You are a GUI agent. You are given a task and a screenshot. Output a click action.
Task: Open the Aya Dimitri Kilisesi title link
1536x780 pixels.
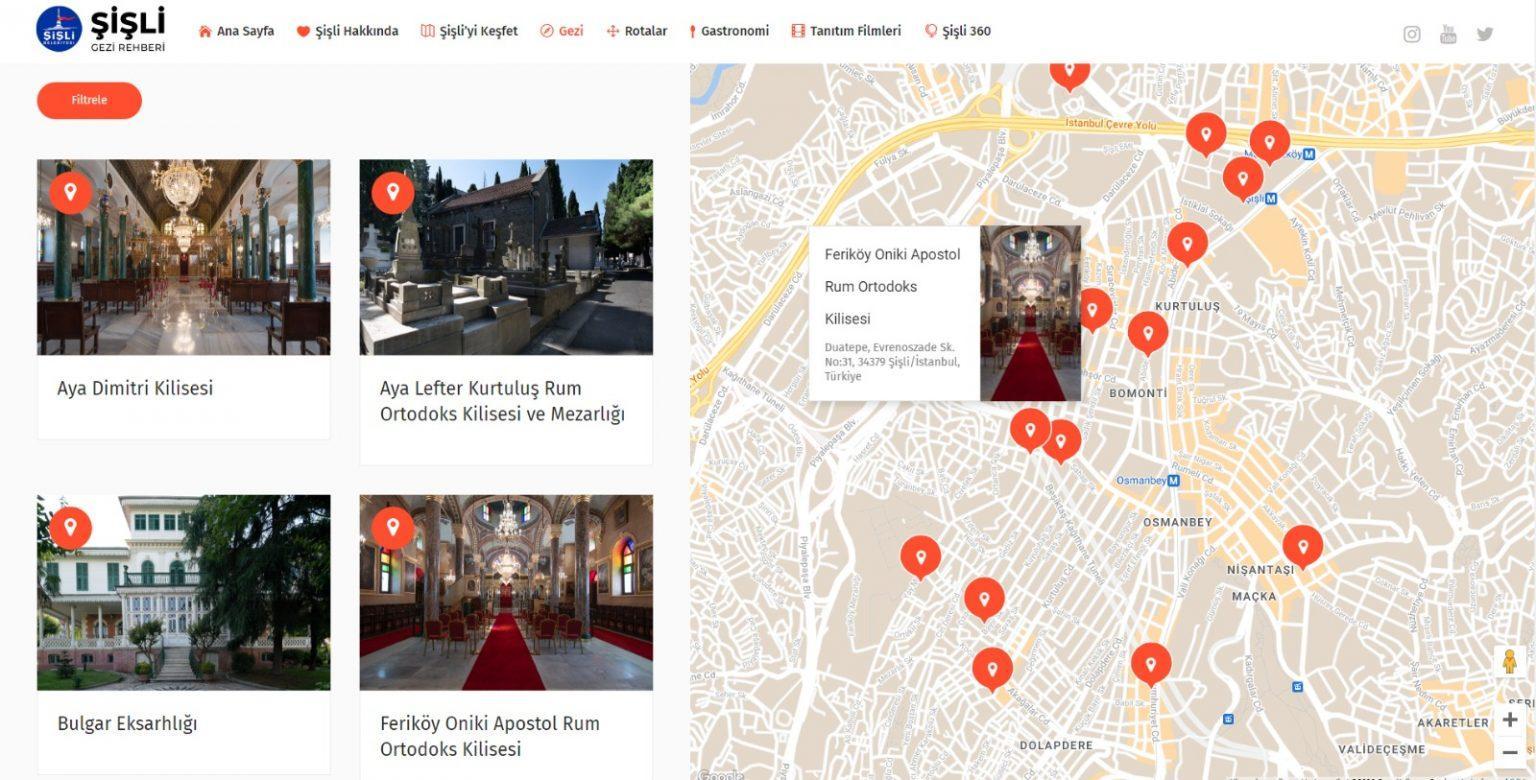[135, 388]
